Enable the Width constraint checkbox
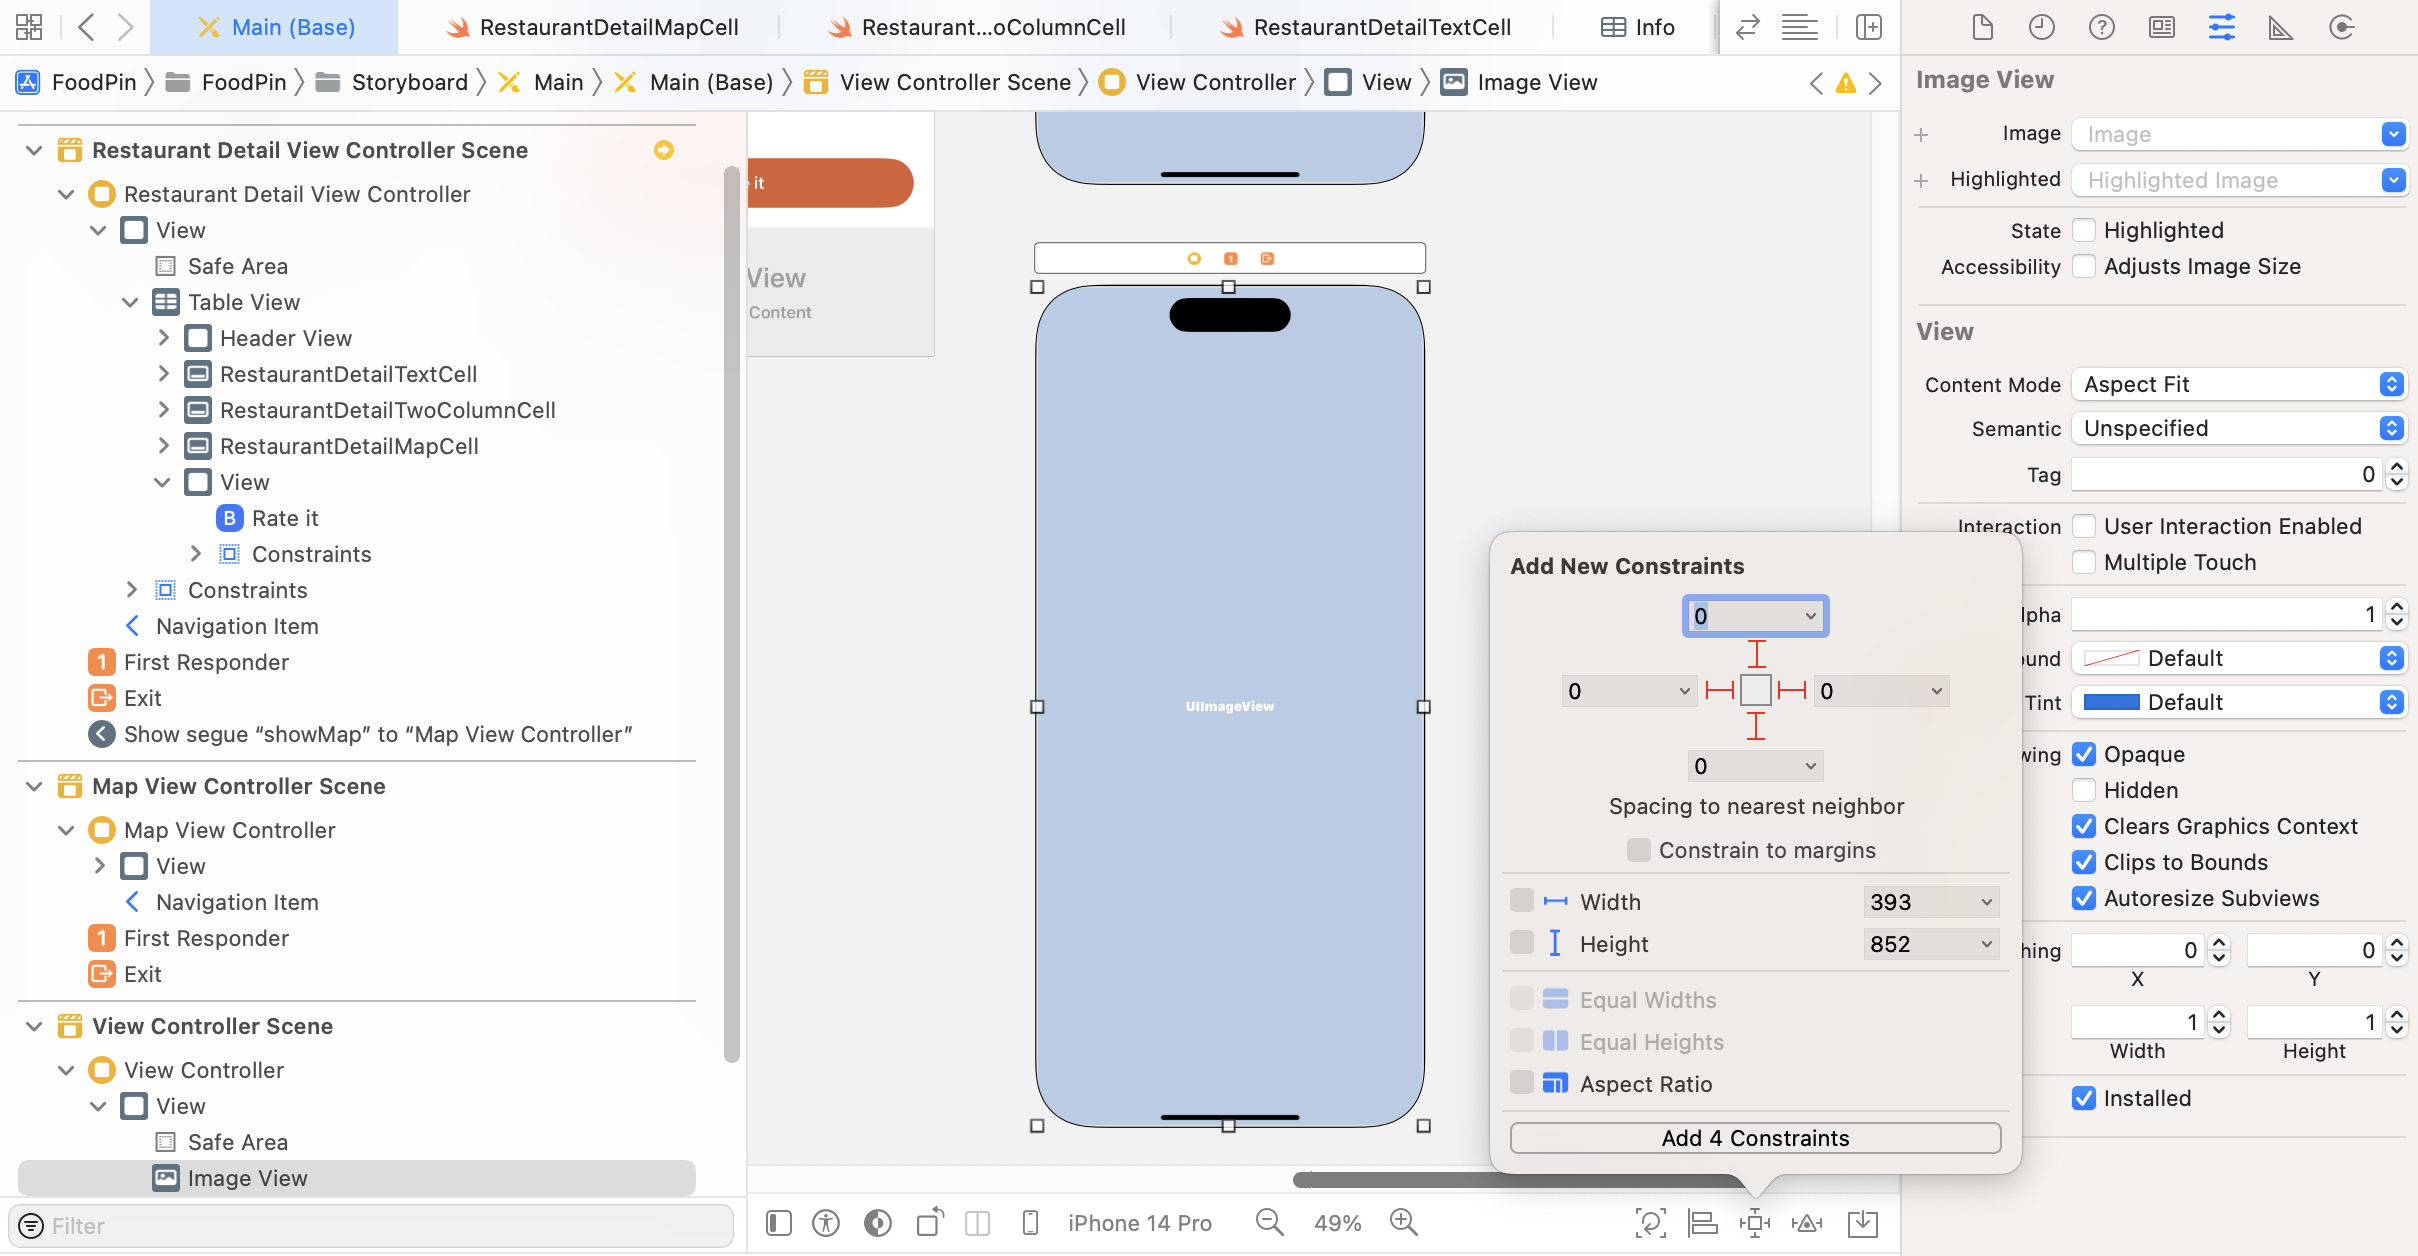The height and width of the screenshot is (1256, 2418). 1522,901
